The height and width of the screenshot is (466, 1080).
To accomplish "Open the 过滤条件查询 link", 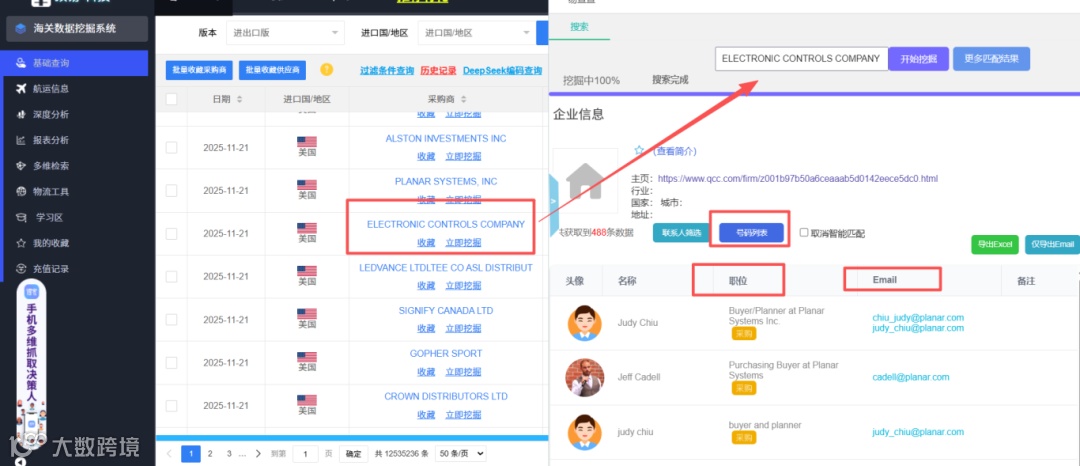I will click(387, 70).
